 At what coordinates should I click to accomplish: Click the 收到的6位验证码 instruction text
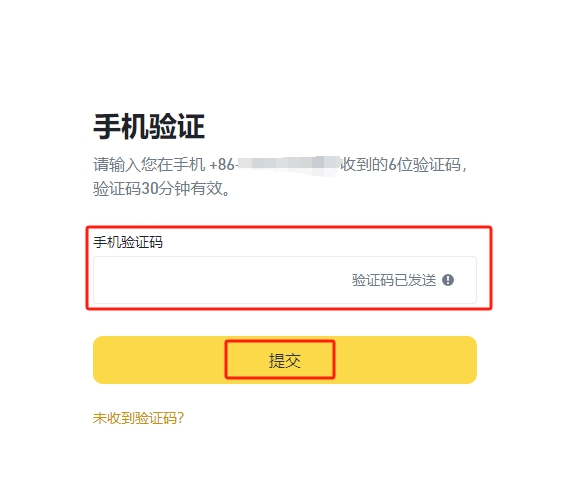click(x=401, y=165)
